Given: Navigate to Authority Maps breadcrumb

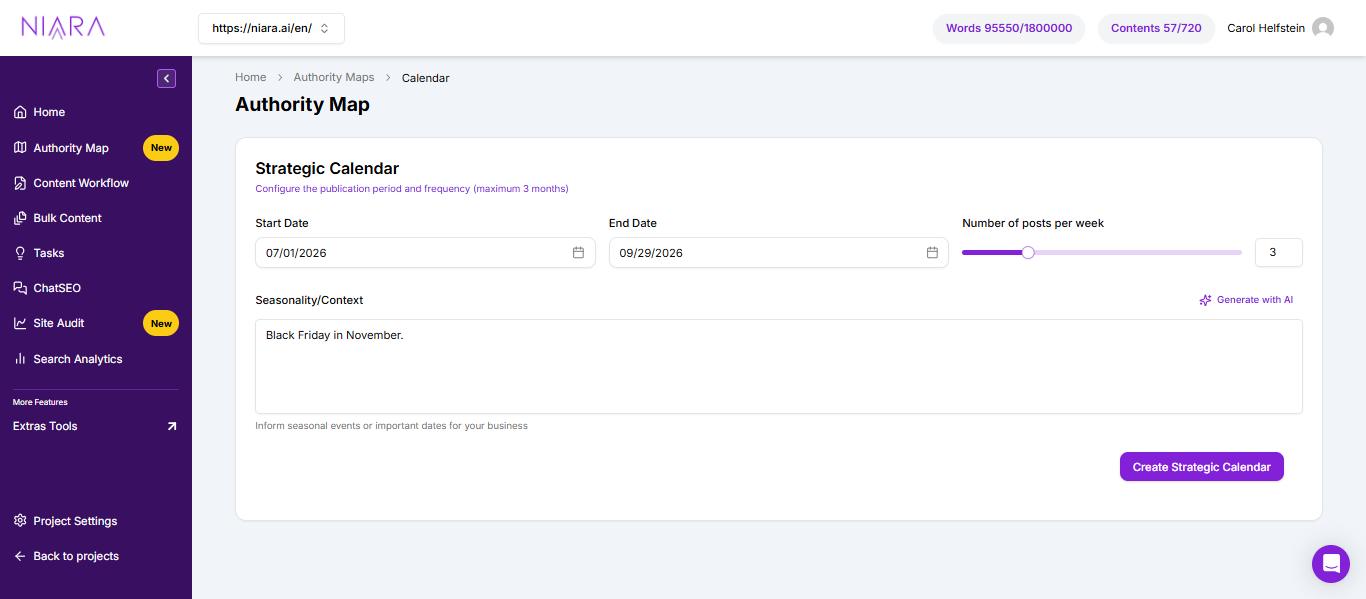Looking at the screenshot, I should click(333, 77).
